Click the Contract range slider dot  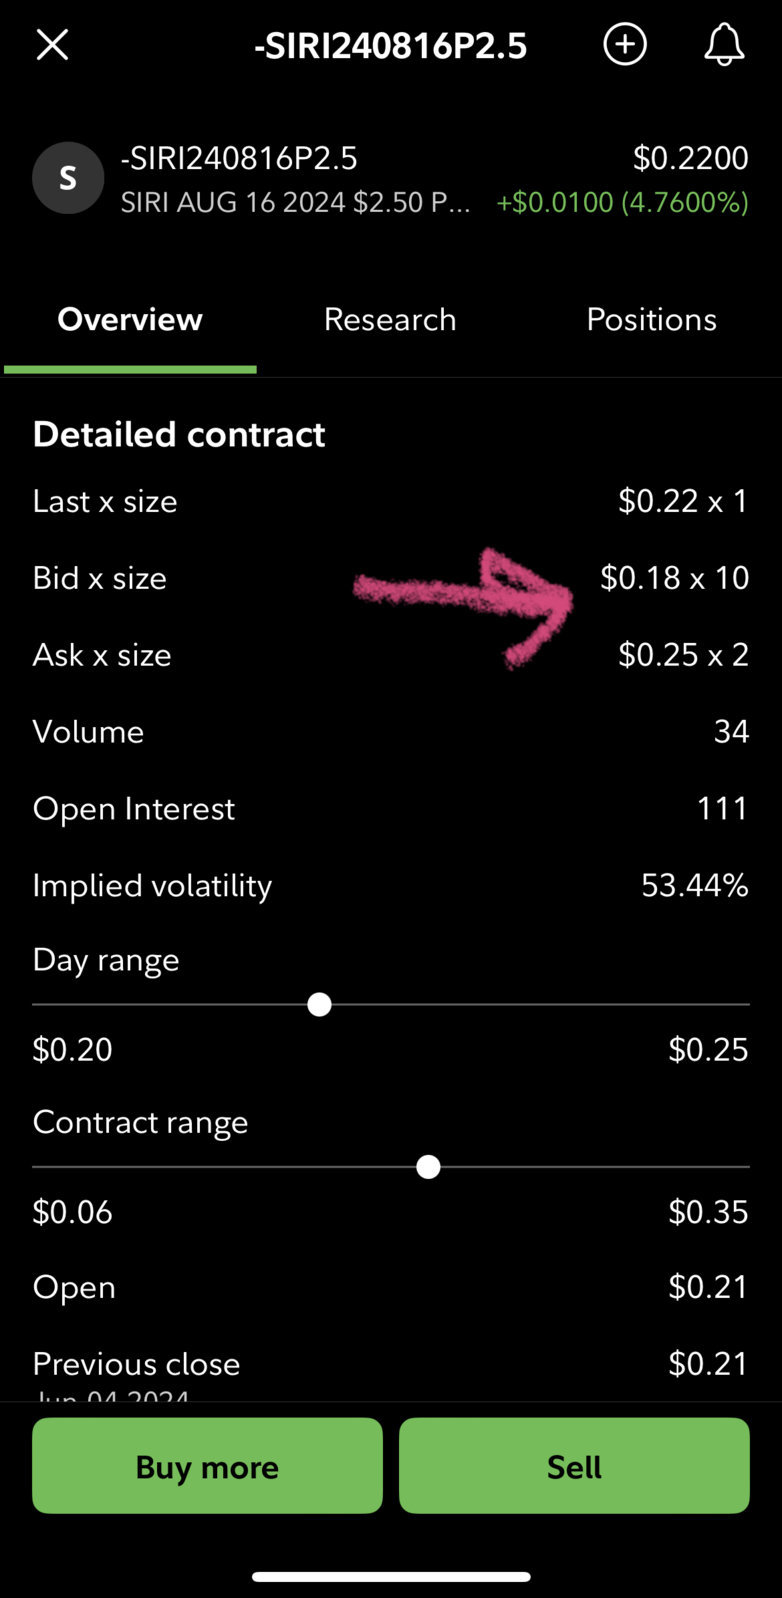click(x=428, y=1167)
